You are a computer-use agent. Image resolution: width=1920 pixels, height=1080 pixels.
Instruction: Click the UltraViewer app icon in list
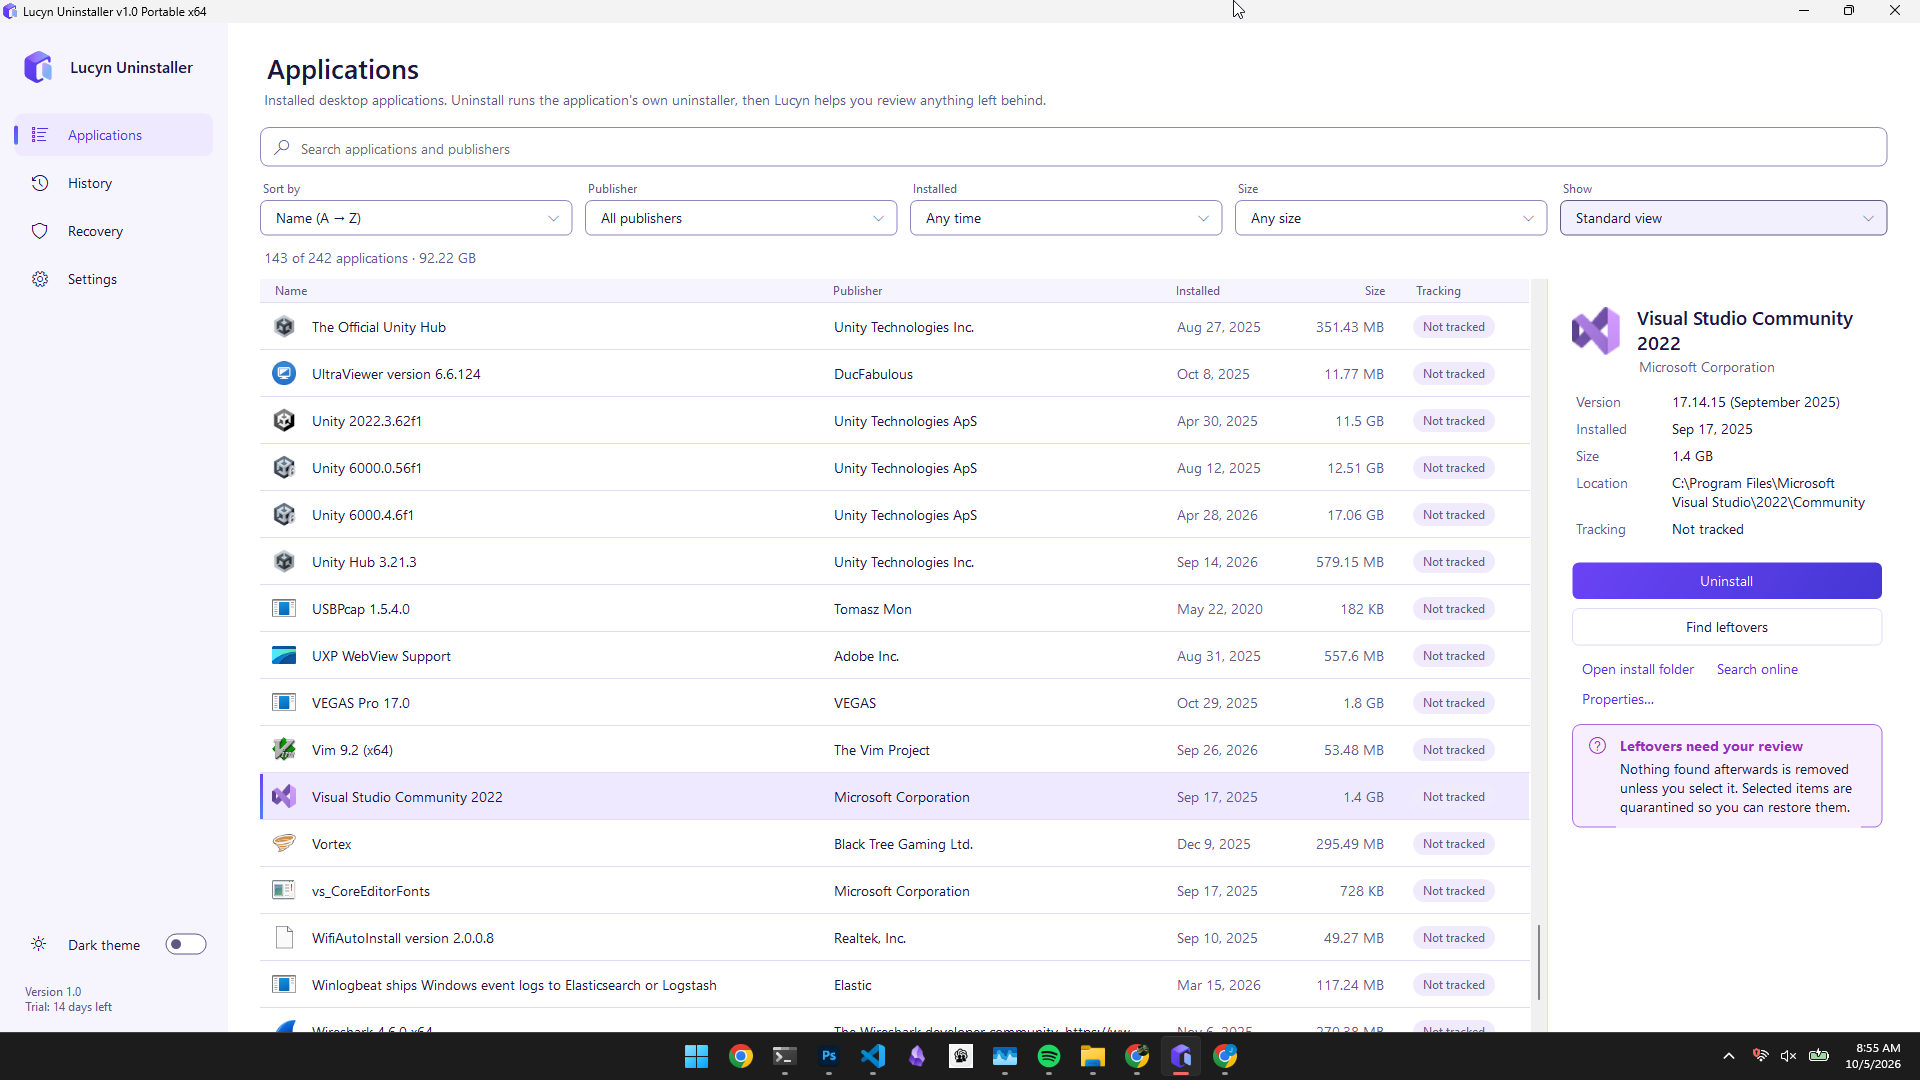coord(284,374)
